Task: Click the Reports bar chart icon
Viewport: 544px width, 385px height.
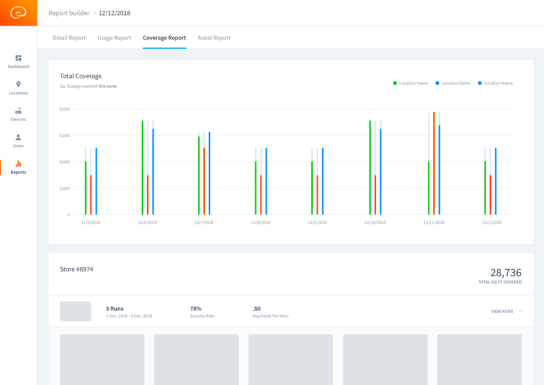Action: [x=18, y=163]
